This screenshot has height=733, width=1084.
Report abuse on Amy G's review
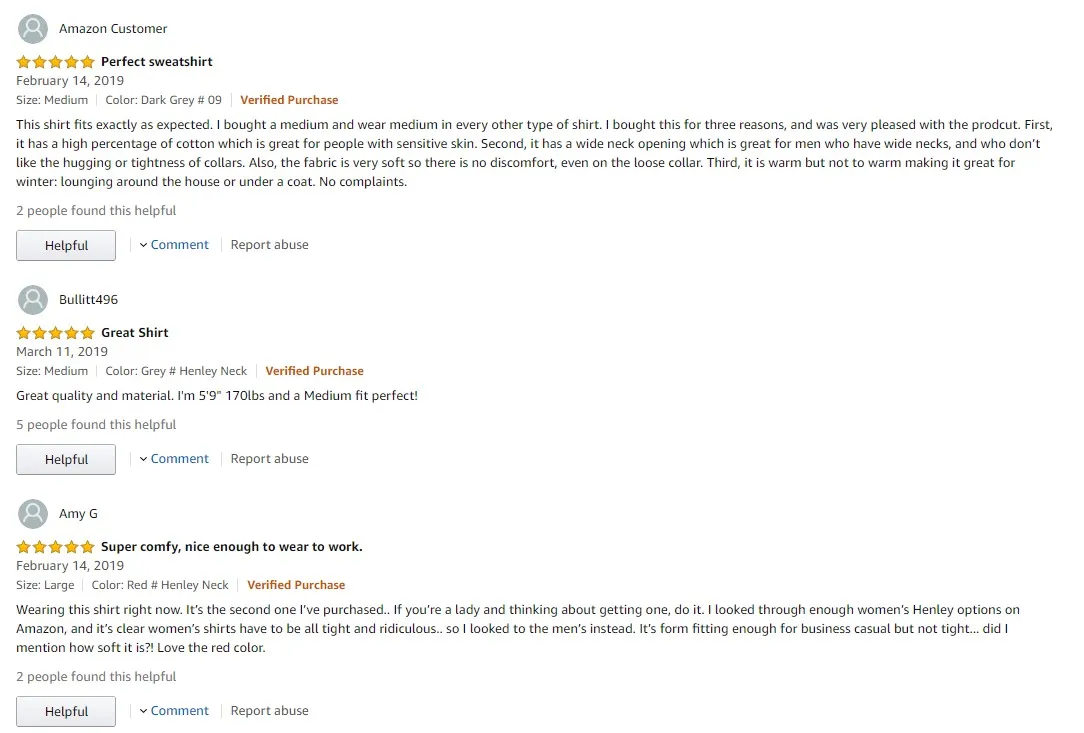[269, 711]
